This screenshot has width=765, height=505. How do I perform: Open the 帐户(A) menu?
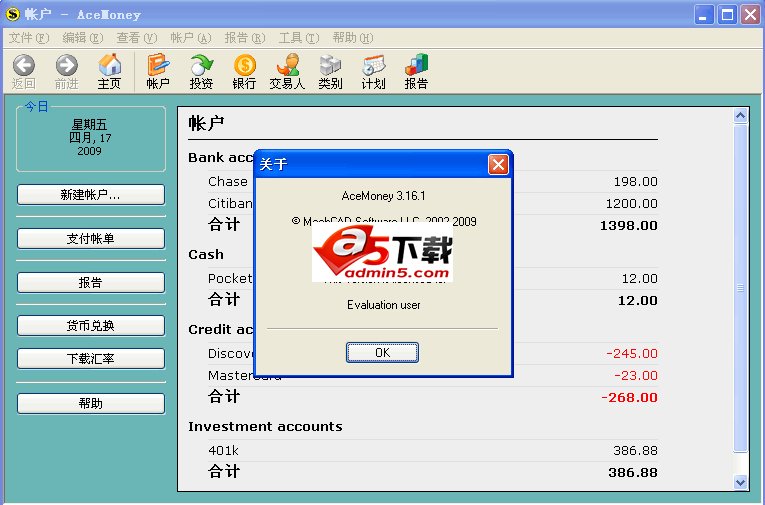pyautogui.click(x=190, y=38)
